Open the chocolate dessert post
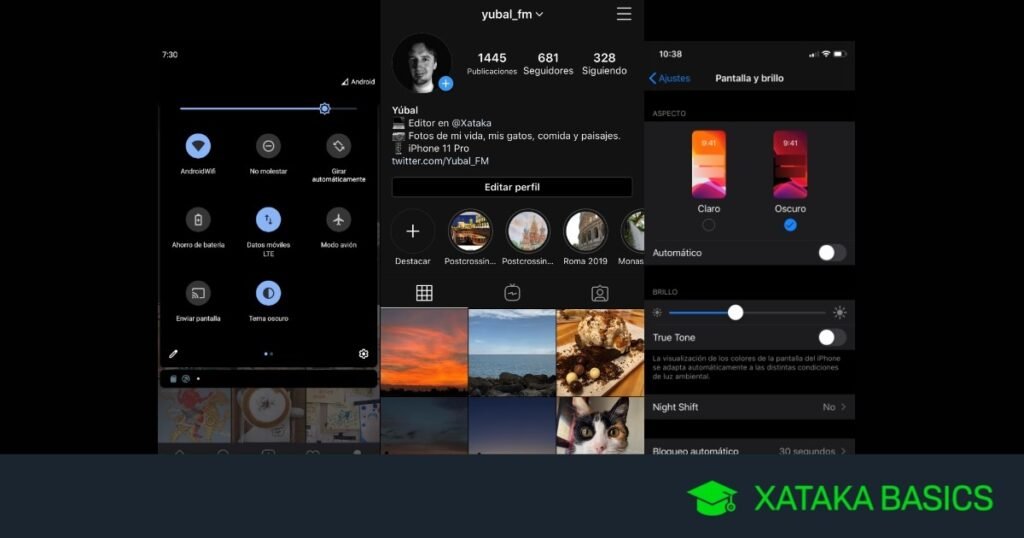 click(x=600, y=353)
